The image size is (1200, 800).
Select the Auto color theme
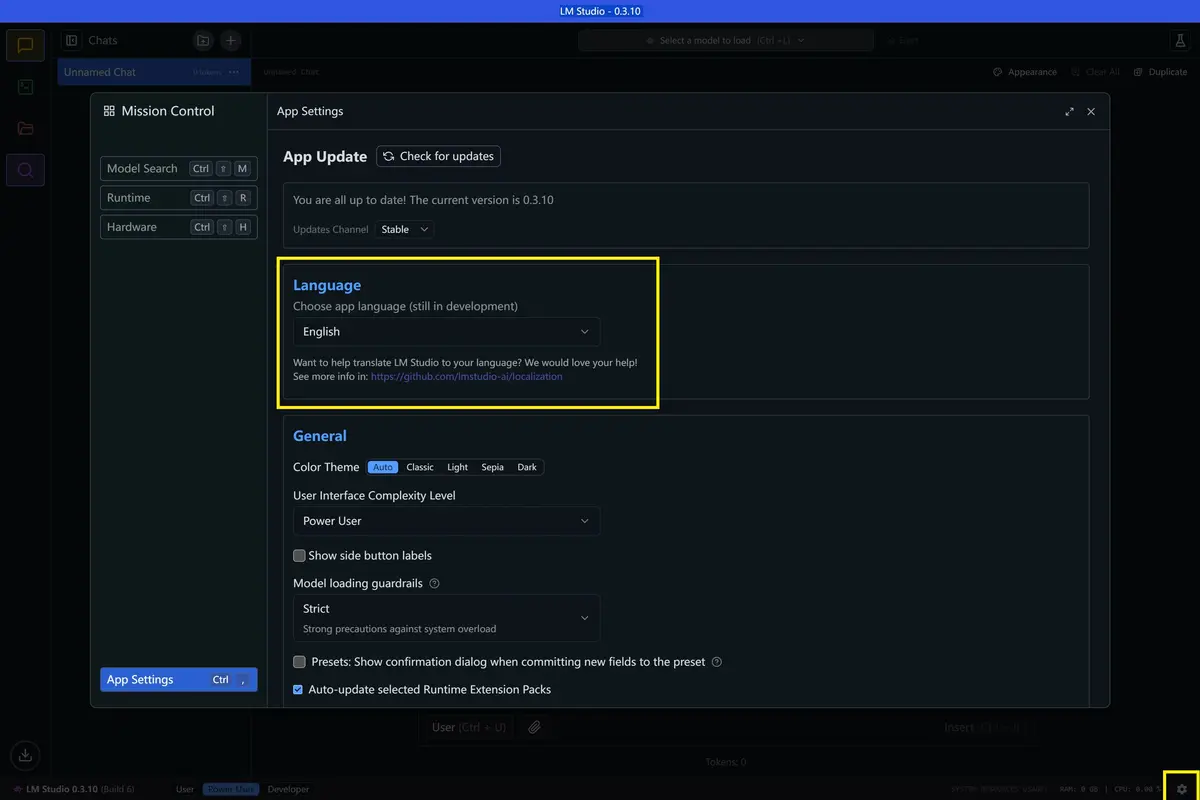pyautogui.click(x=383, y=467)
